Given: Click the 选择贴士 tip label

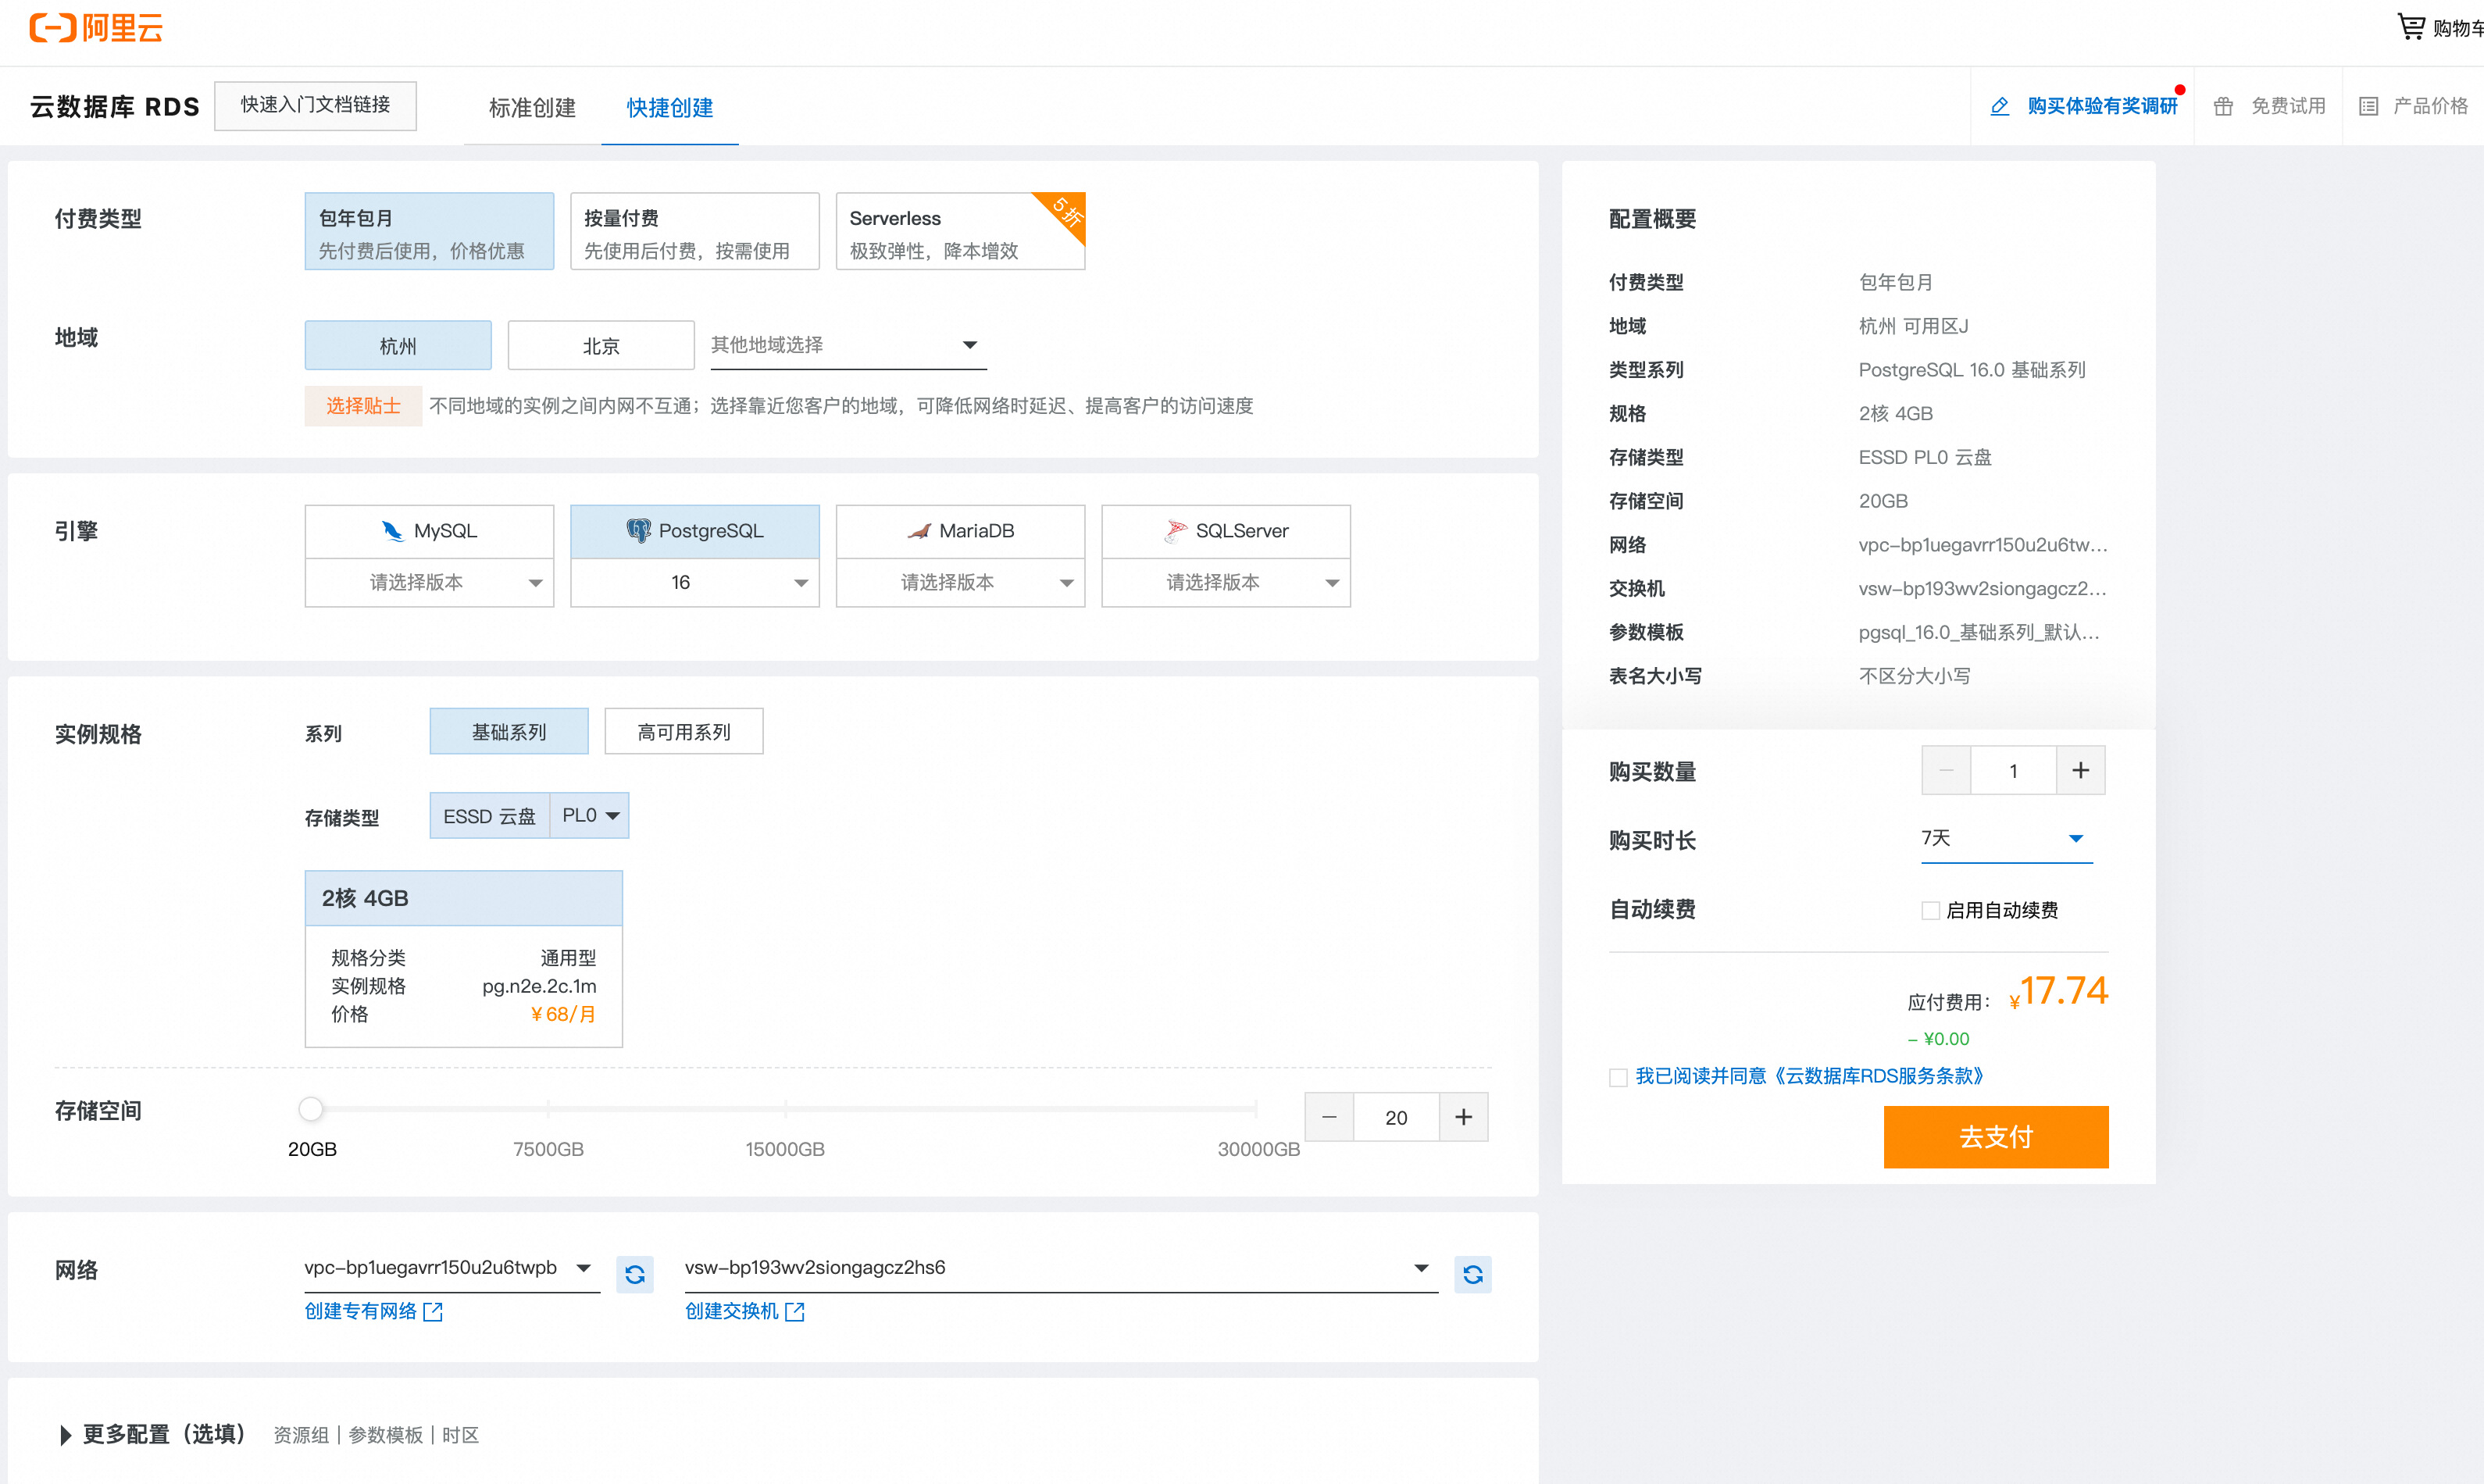Looking at the screenshot, I should tap(363, 406).
